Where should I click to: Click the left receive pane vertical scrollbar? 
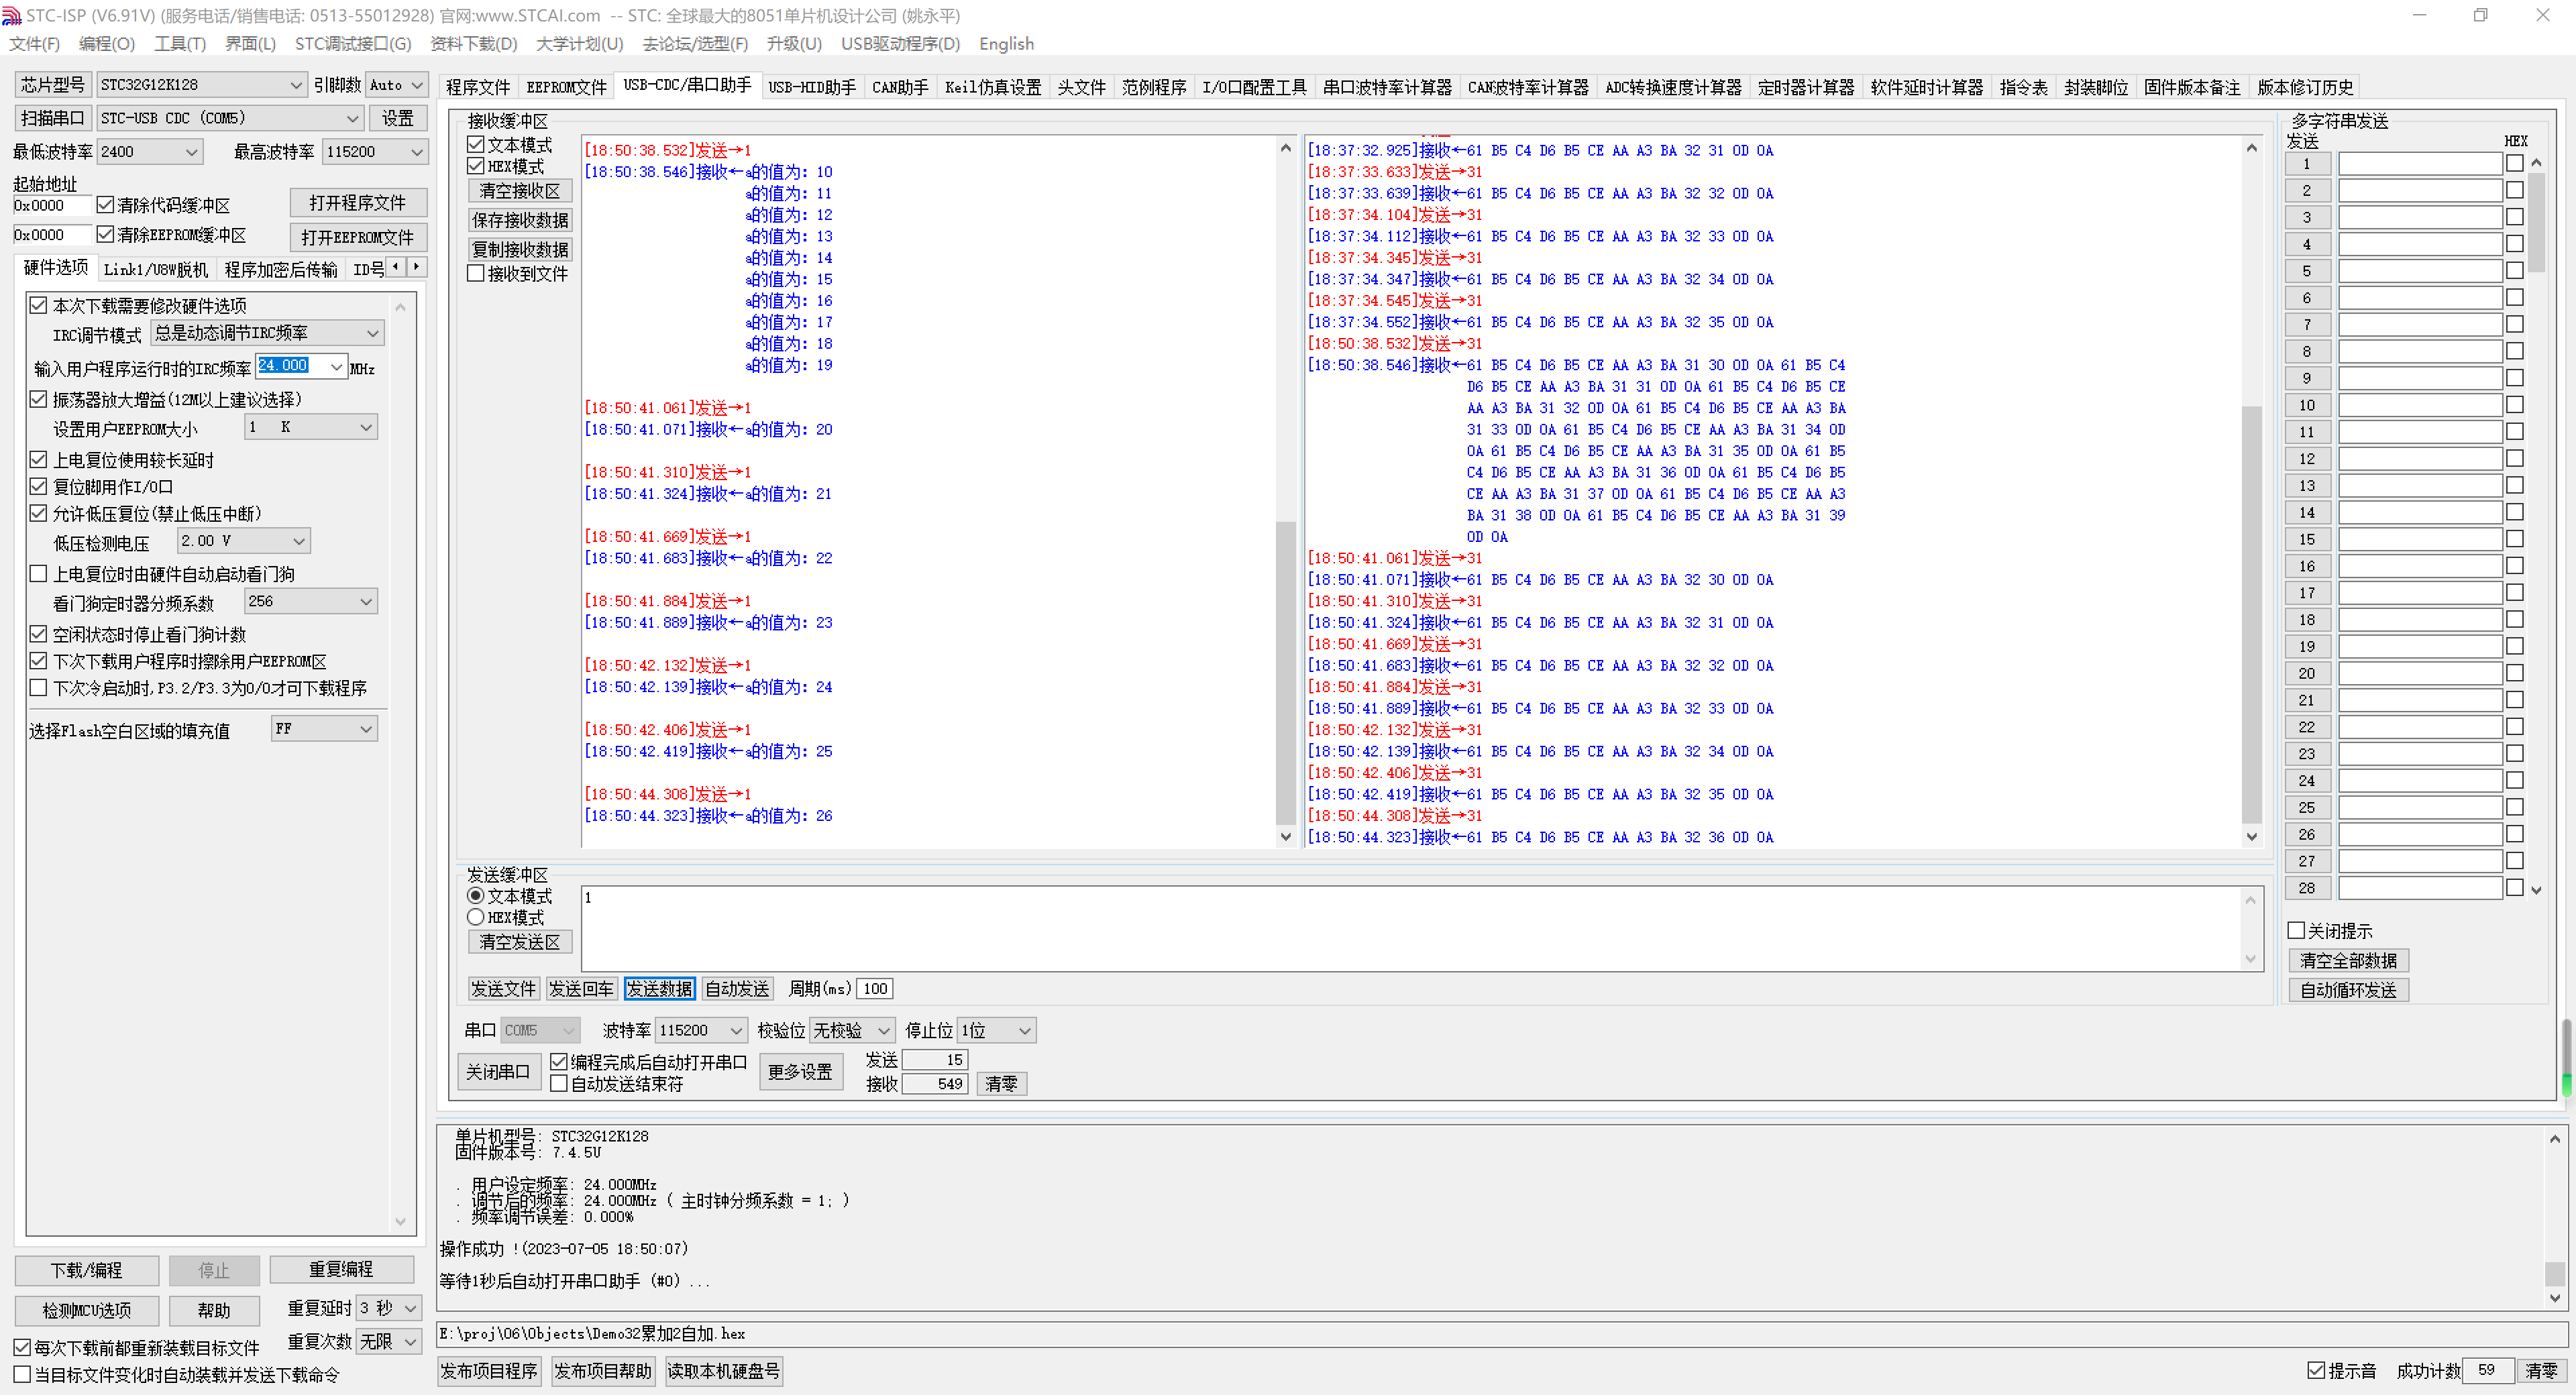click(1285, 491)
